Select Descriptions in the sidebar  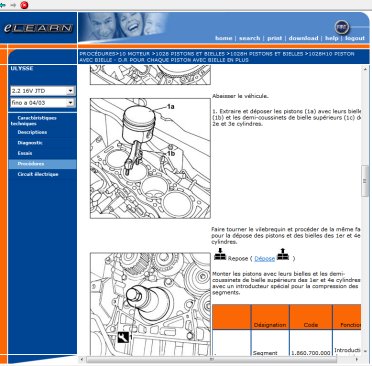click(32, 132)
